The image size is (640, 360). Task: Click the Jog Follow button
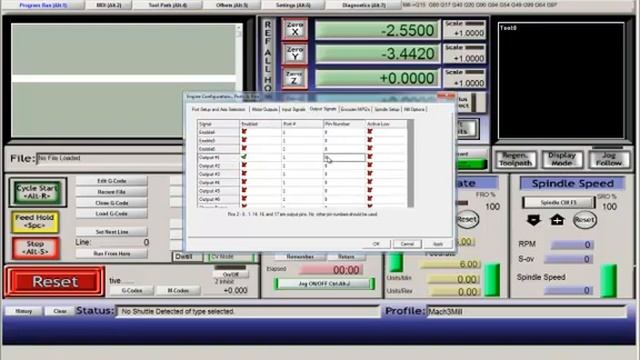(x=609, y=159)
